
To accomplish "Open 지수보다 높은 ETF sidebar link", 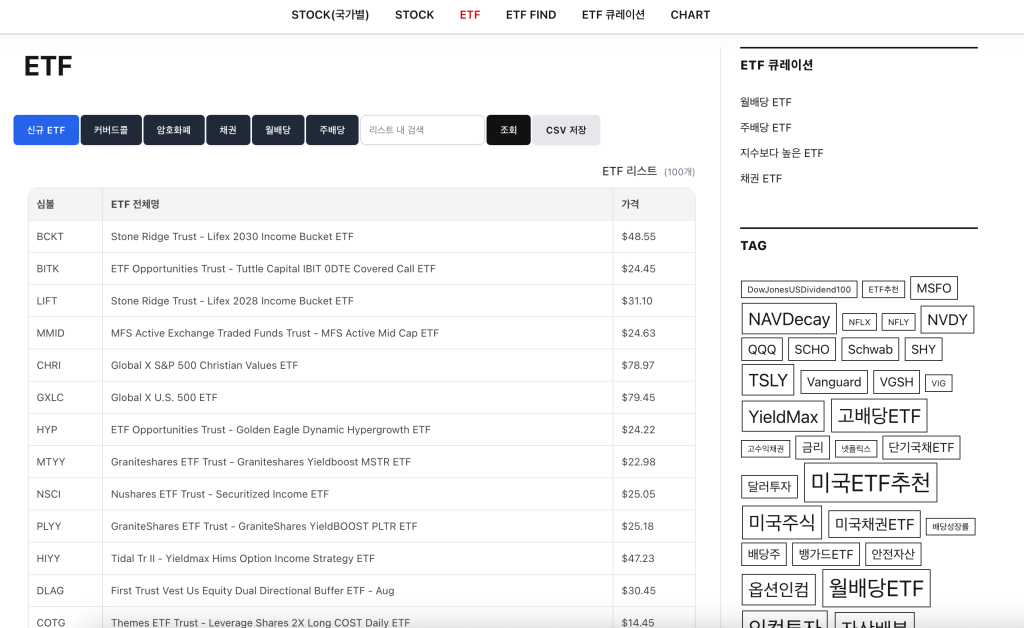I will (x=782, y=153).
